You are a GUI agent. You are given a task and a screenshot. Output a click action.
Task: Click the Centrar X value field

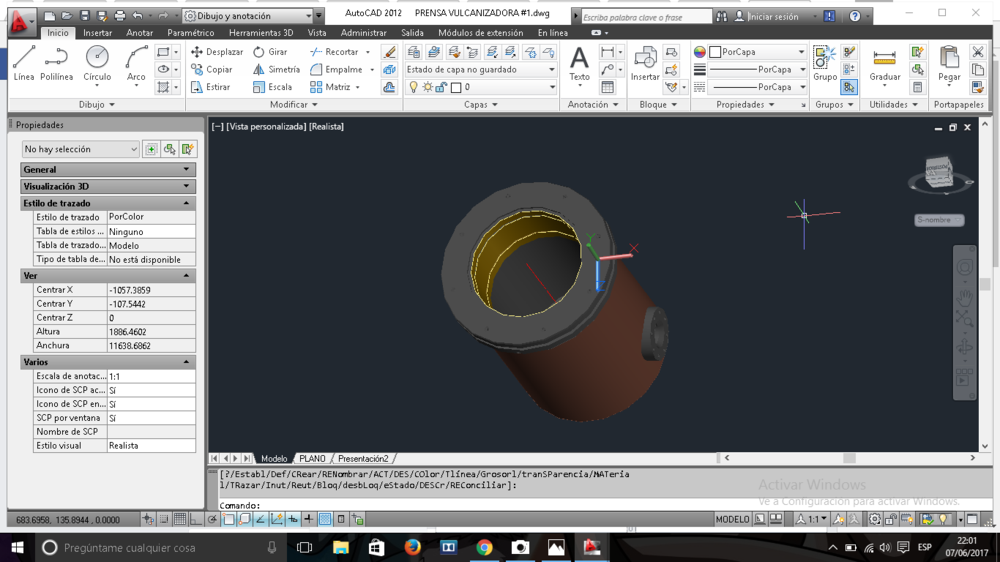[x=150, y=290]
